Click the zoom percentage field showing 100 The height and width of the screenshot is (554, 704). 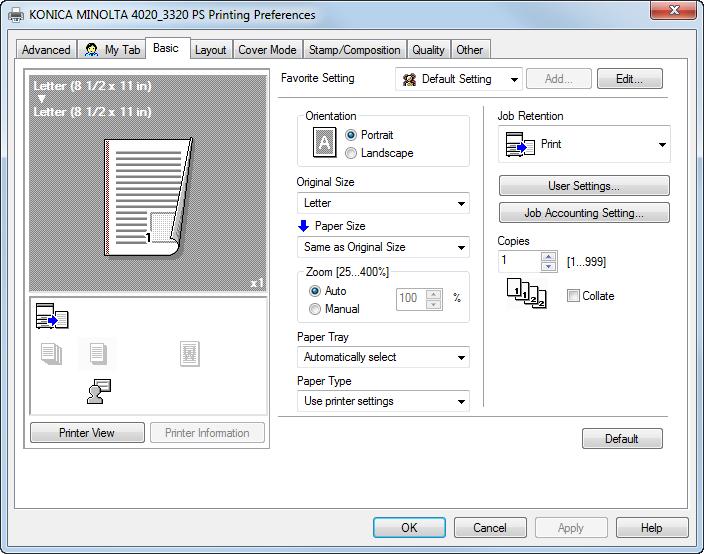(410, 299)
